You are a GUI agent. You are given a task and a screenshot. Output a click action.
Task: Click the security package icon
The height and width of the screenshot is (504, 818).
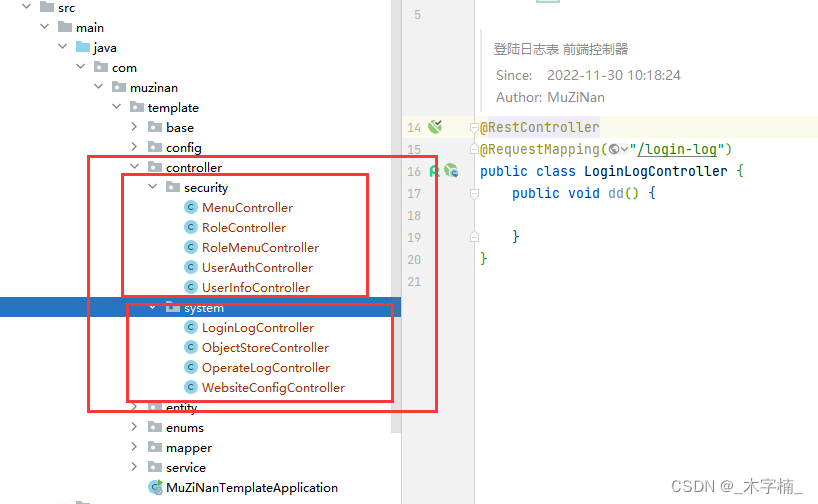point(173,187)
